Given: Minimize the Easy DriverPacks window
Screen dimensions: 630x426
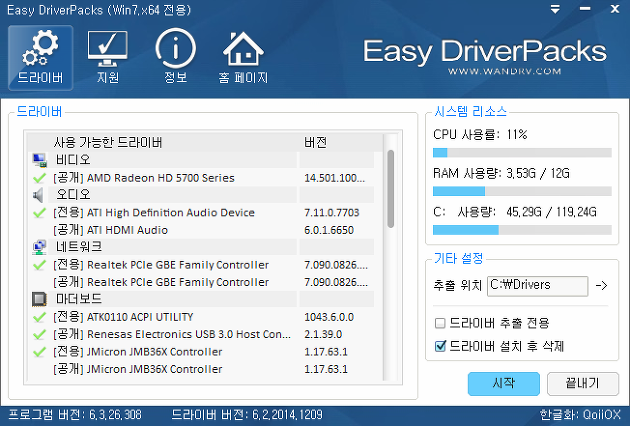Looking at the screenshot, I should 585,9.
